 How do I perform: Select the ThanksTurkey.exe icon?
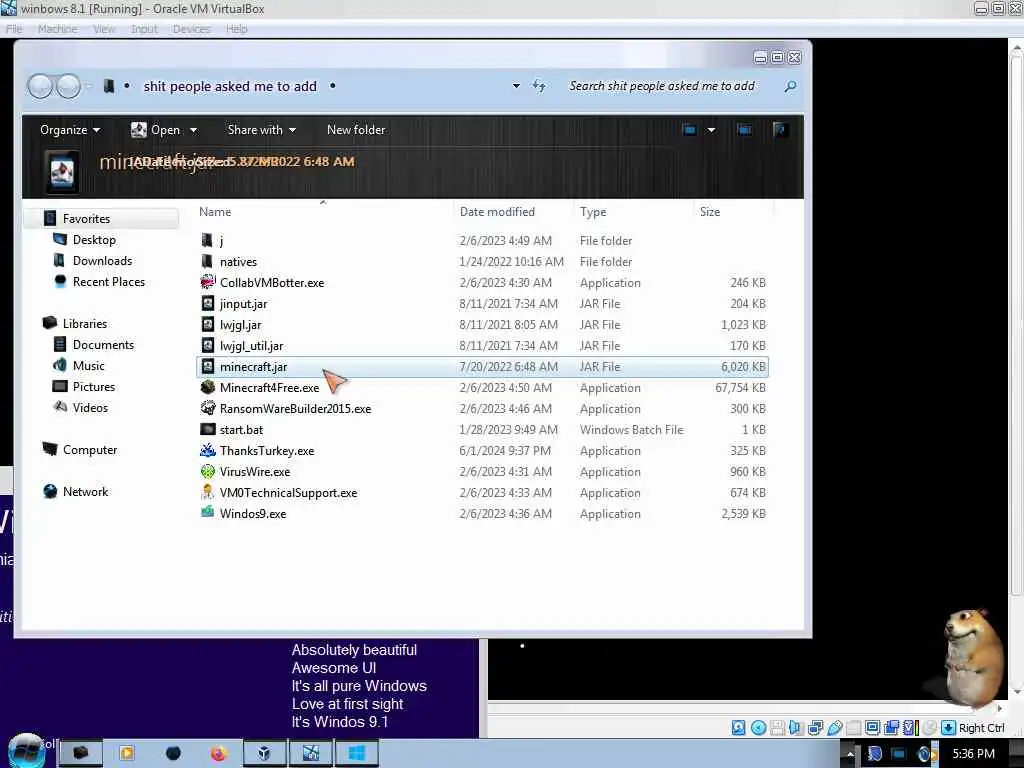[x=208, y=450]
